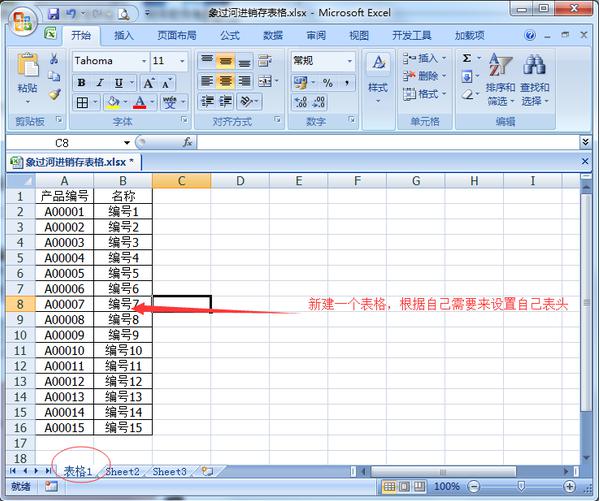Click the Merge and Center cells icon
The height and width of the screenshot is (501, 600).
[x=265, y=81]
